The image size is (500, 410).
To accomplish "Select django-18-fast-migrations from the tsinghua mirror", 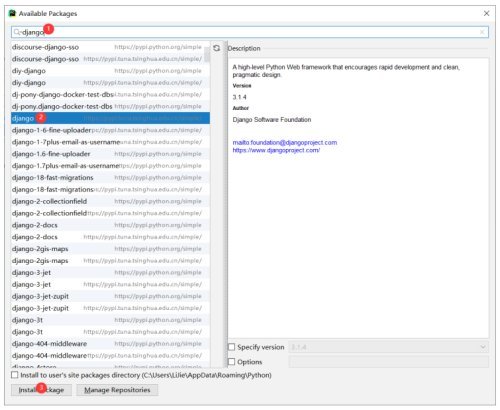I will (110, 189).
